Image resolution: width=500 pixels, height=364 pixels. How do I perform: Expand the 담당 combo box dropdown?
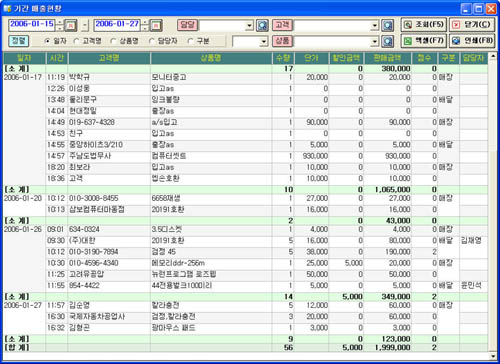pos(249,25)
